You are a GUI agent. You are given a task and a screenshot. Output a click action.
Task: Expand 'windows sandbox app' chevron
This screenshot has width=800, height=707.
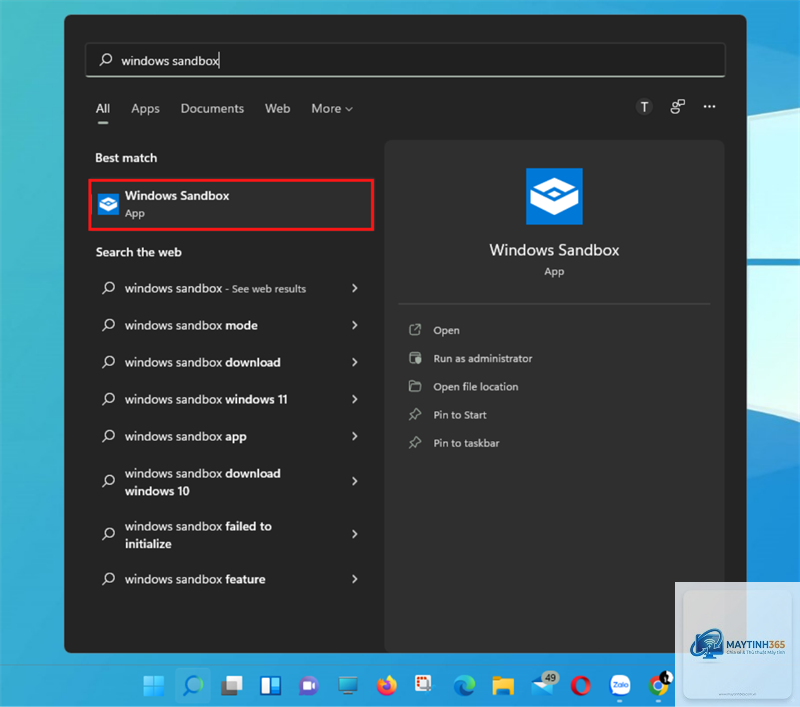click(x=355, y=436)
